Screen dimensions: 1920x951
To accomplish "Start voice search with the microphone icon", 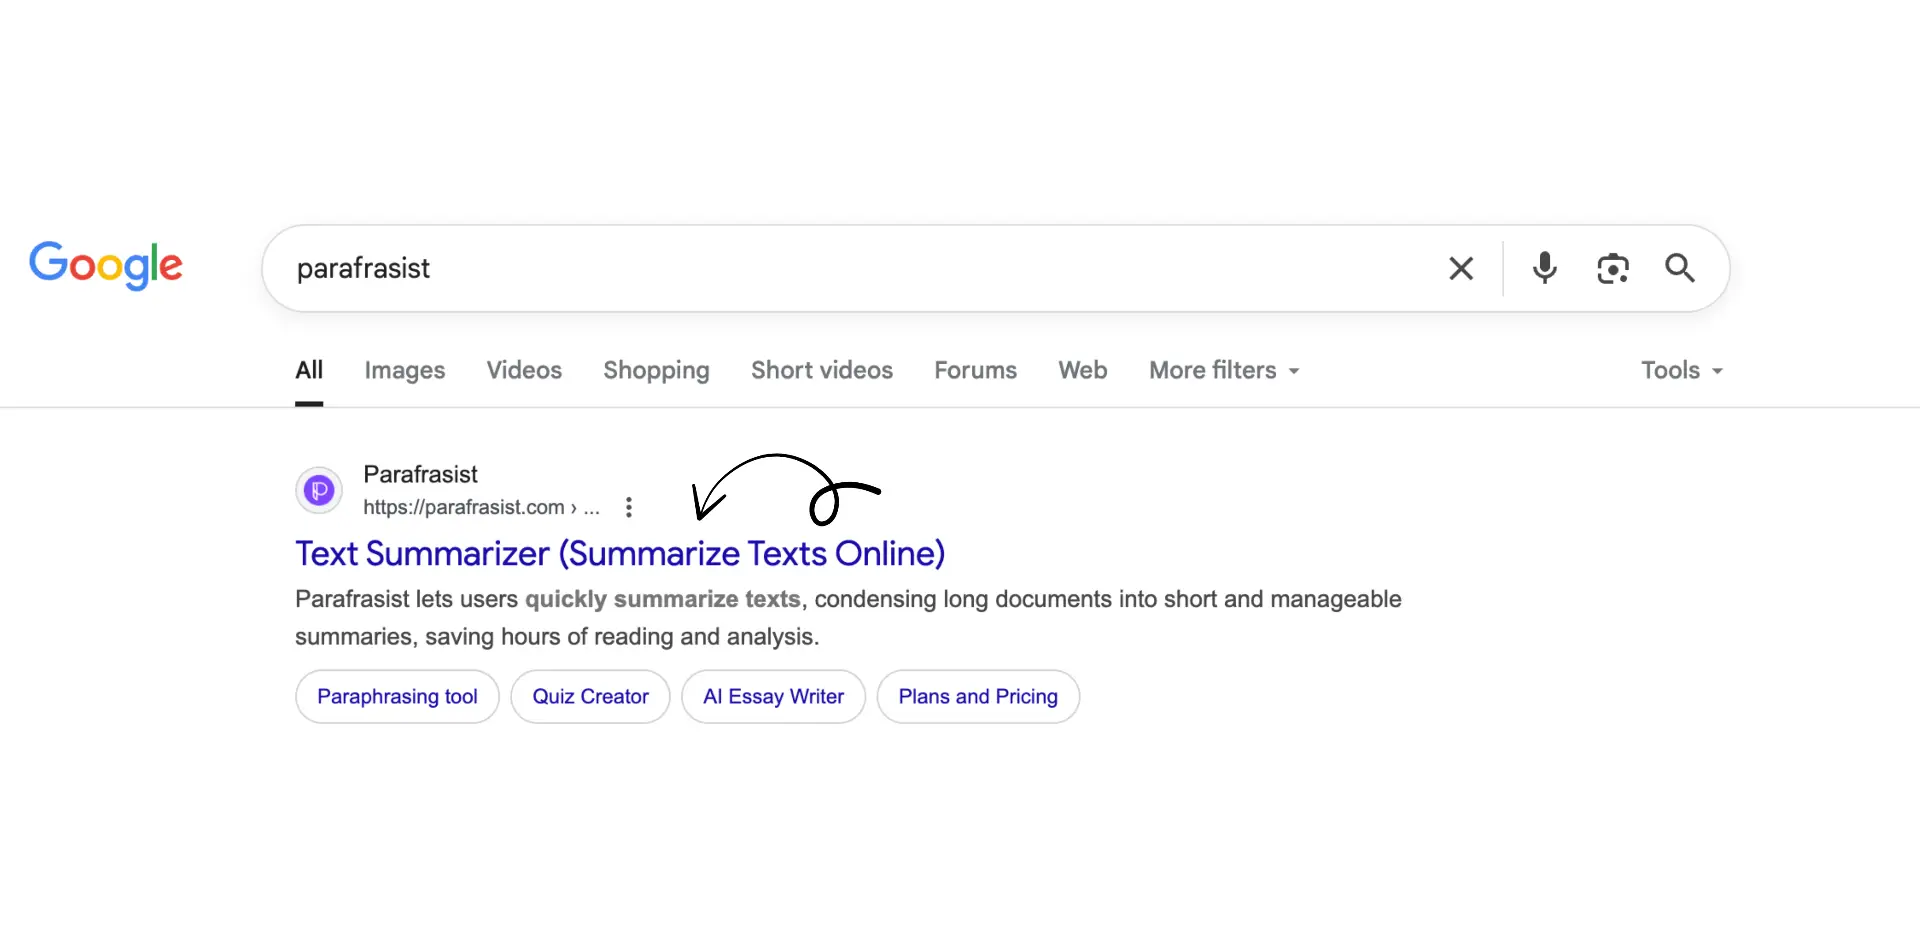I will (1544, 268).
